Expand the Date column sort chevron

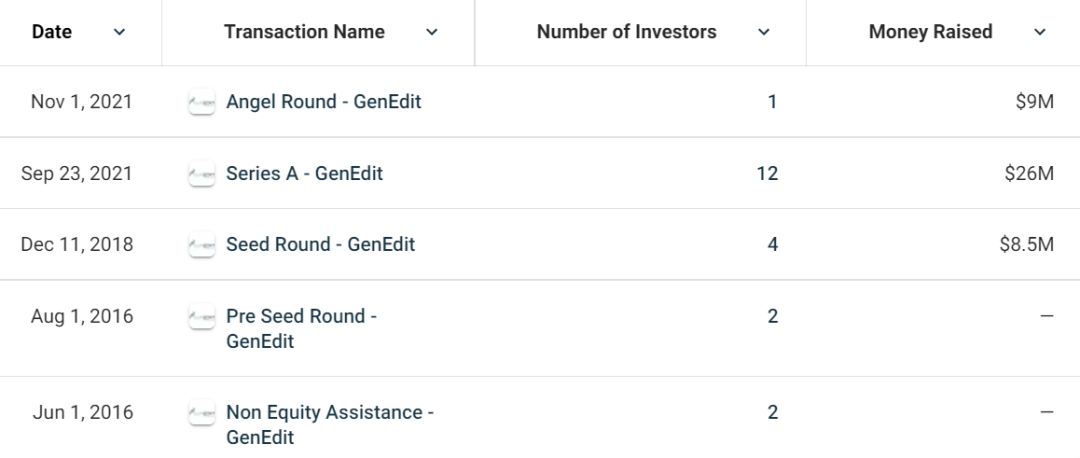119,32
